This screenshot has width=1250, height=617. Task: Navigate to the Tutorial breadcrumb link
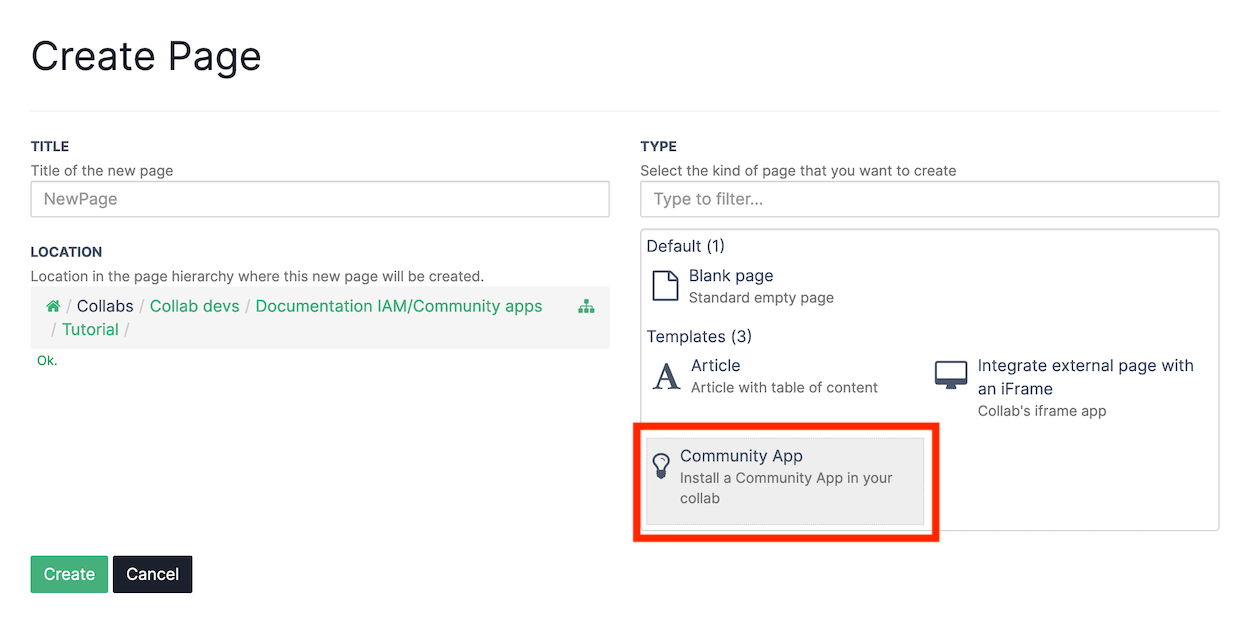[x=90, y=329]
